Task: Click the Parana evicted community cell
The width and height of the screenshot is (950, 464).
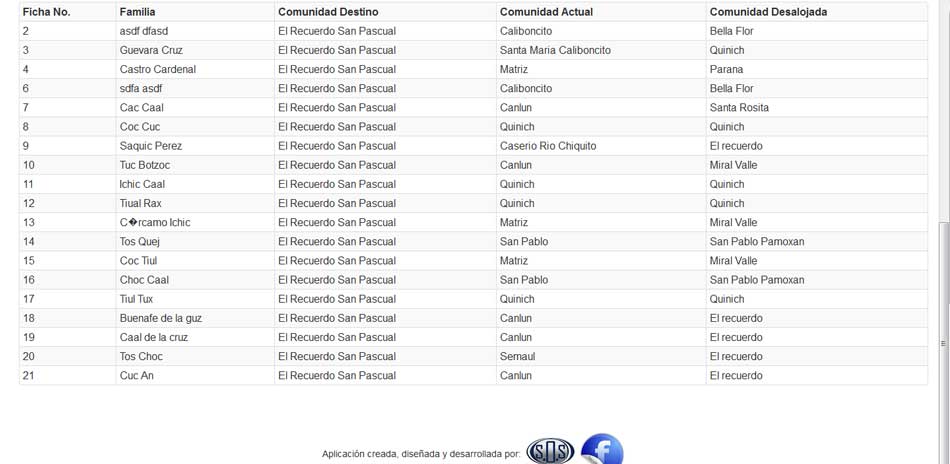Action: point(817,69)
